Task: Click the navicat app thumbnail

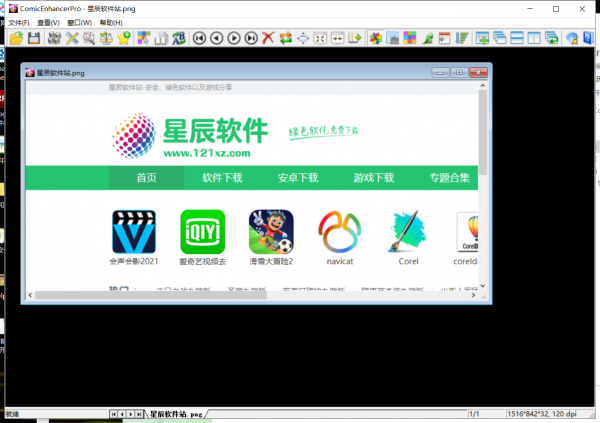Action: pos(340,232)
